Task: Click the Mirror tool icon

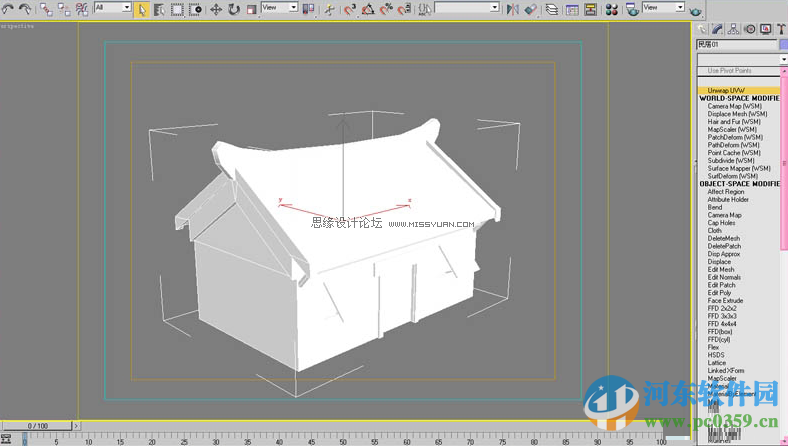Action: click(513, 9)
